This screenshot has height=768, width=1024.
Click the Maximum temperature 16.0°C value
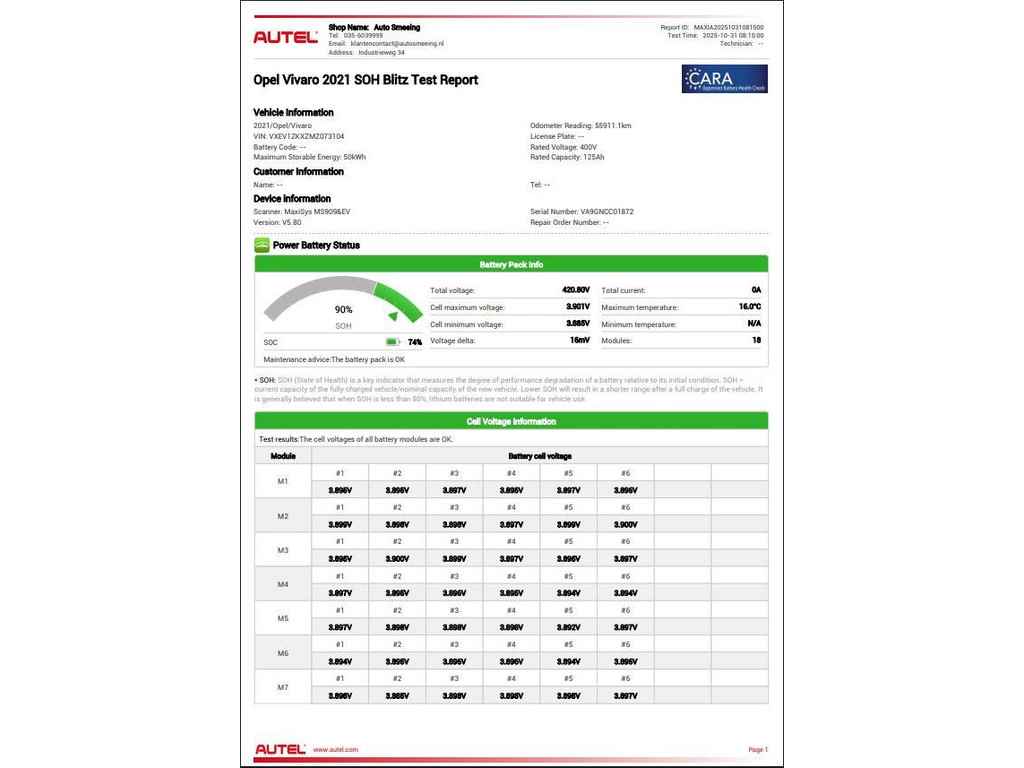tap(749, 307)
